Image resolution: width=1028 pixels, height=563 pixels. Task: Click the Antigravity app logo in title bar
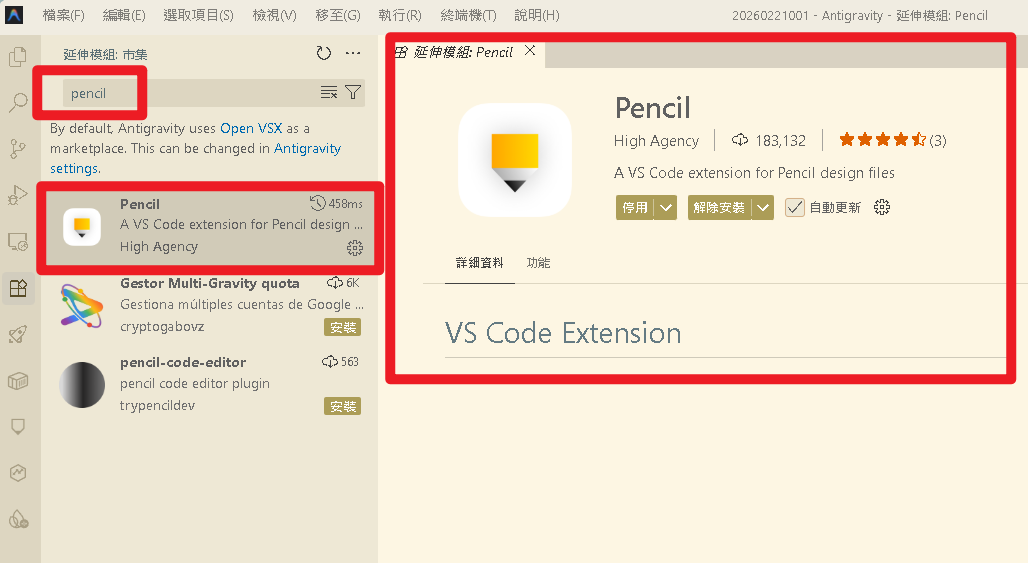tap(14, 14)
